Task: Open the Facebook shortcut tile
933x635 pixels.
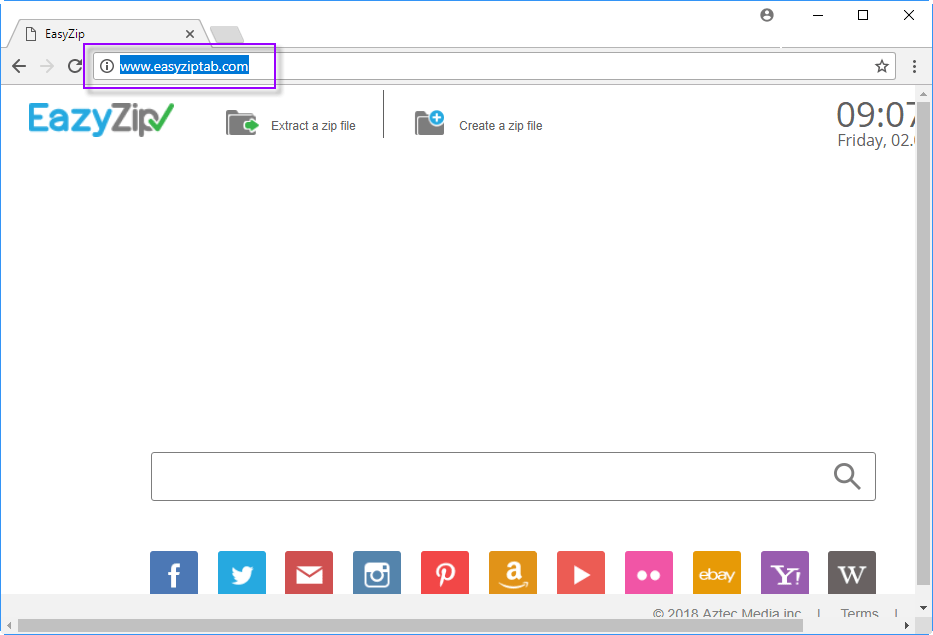Action: coord(174,573)
